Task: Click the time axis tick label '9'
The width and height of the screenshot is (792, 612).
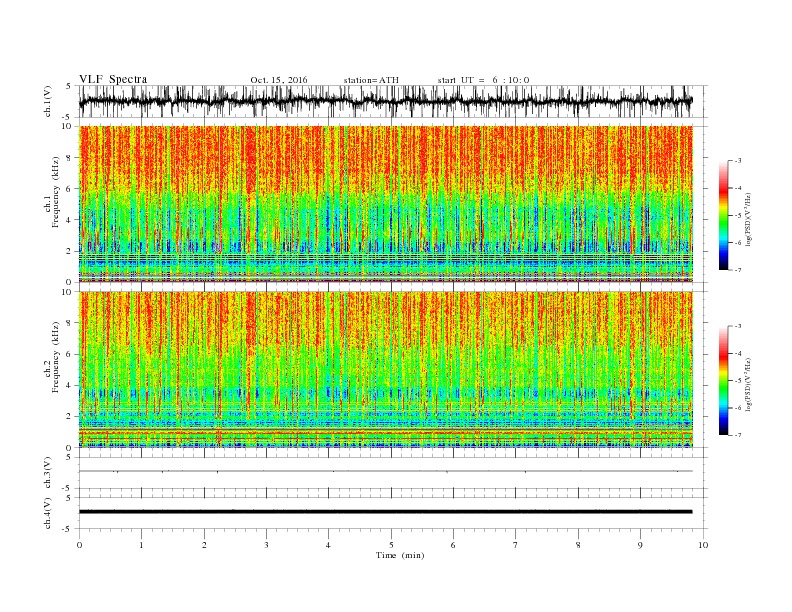Action: [x=640, y=545]
